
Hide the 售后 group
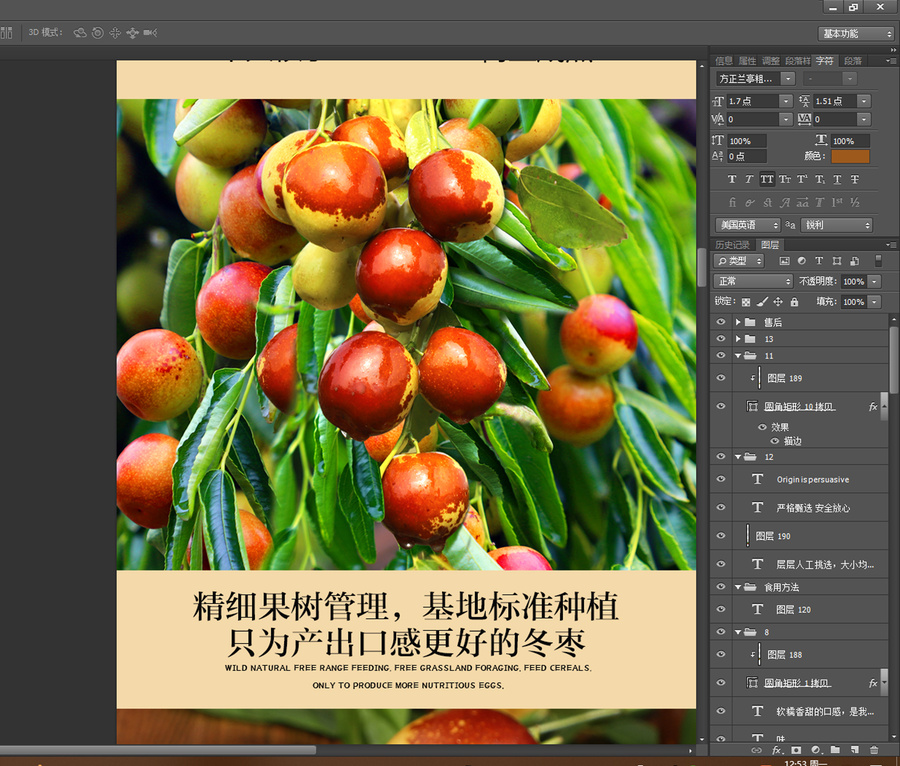tap(721, 322)
